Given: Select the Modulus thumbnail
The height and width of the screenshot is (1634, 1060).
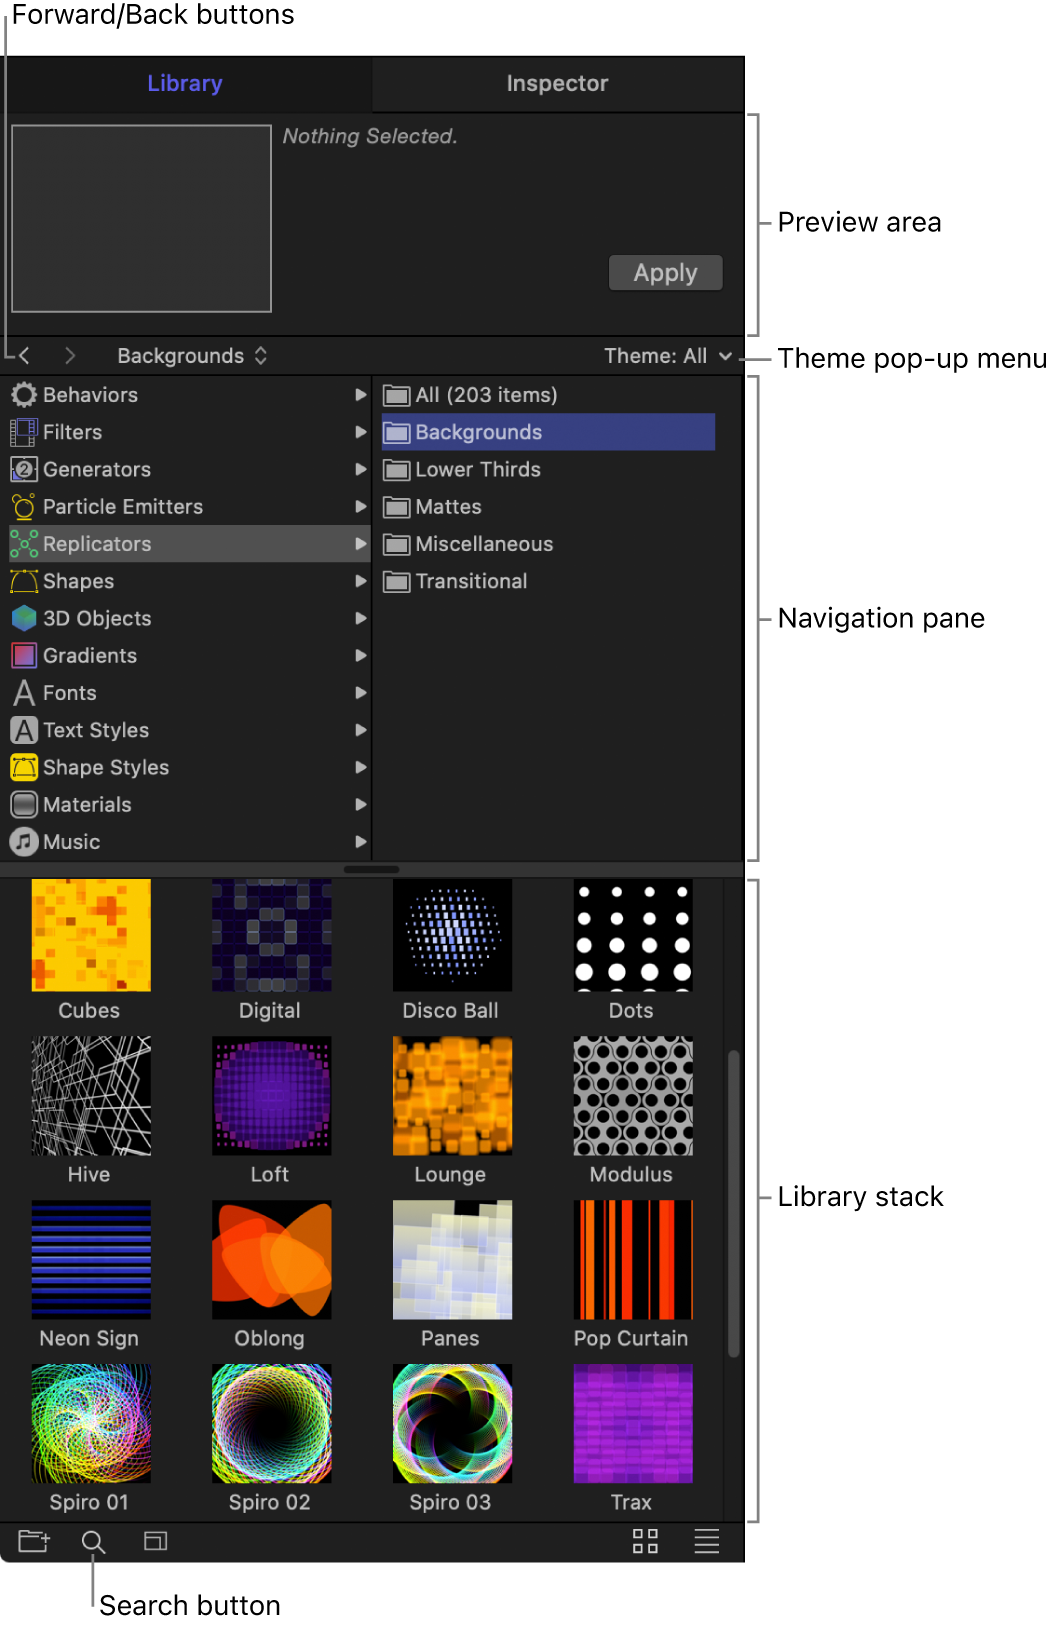Looking at the screenshot, I should pyautogui.click(x=633, y=1096).
